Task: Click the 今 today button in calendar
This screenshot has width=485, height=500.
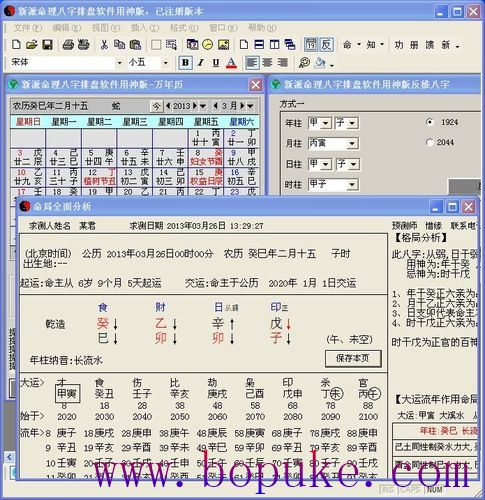Action: [x=156, y=106]
